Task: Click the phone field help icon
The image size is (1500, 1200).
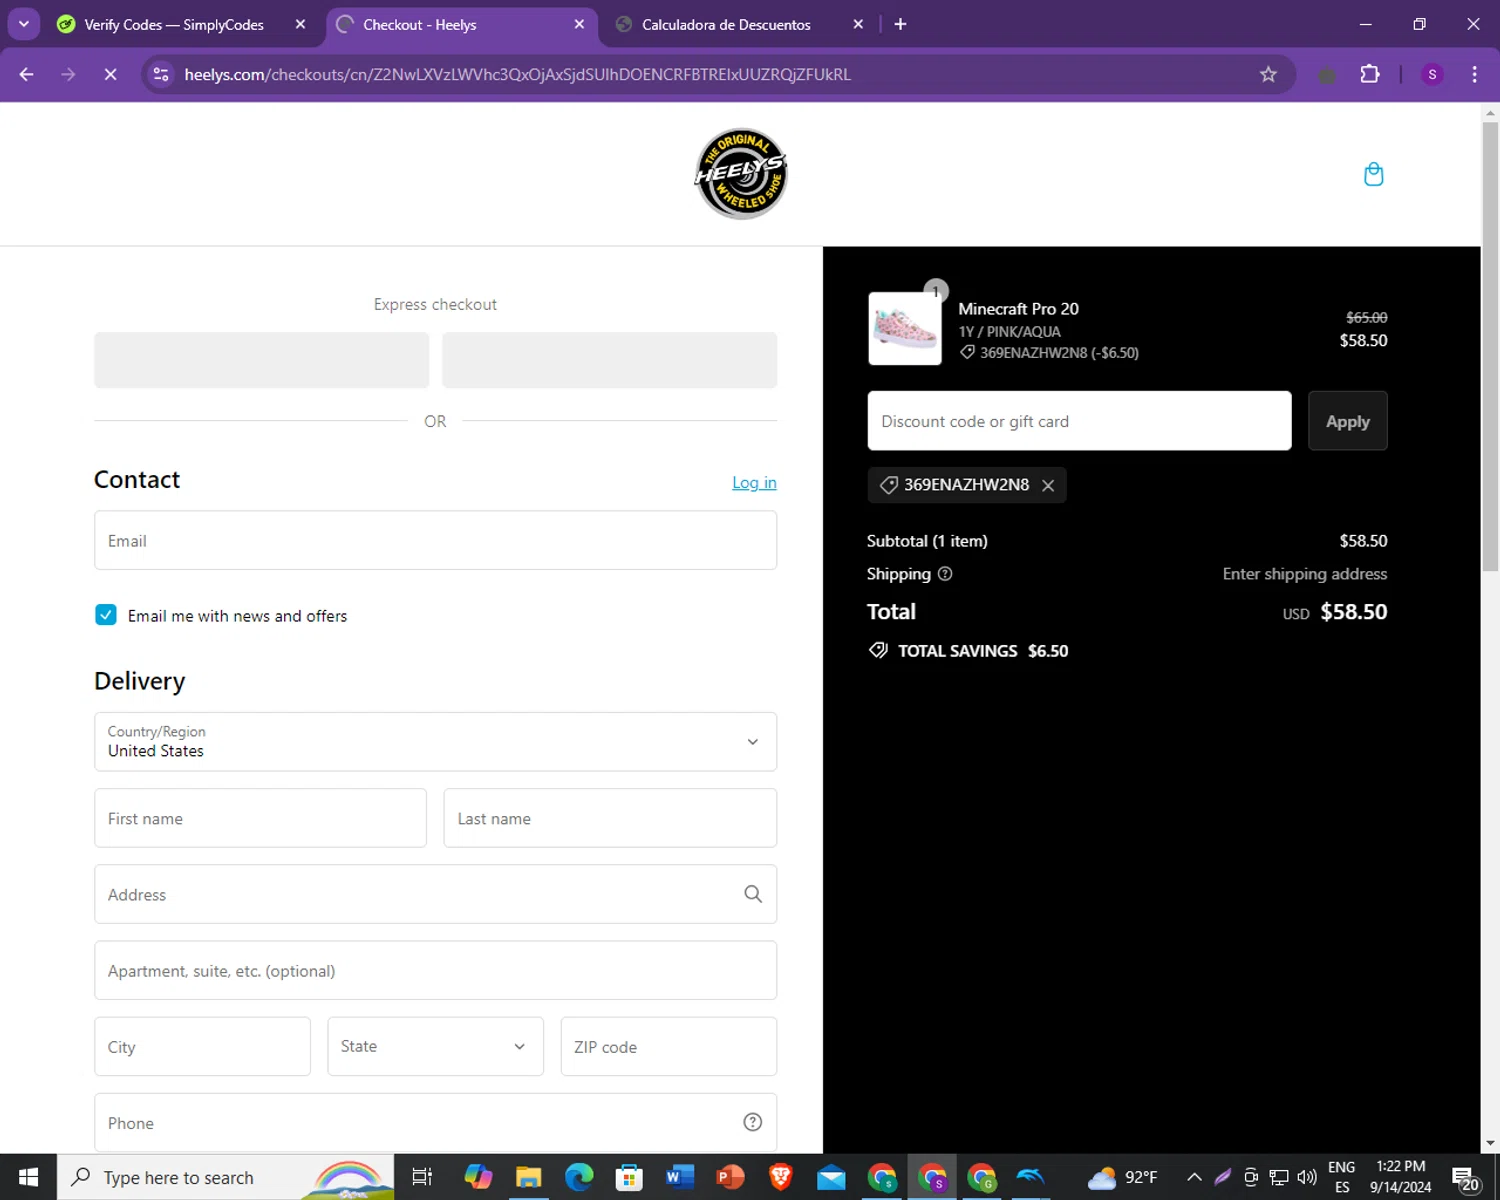Action: [x=753, y=1122]
